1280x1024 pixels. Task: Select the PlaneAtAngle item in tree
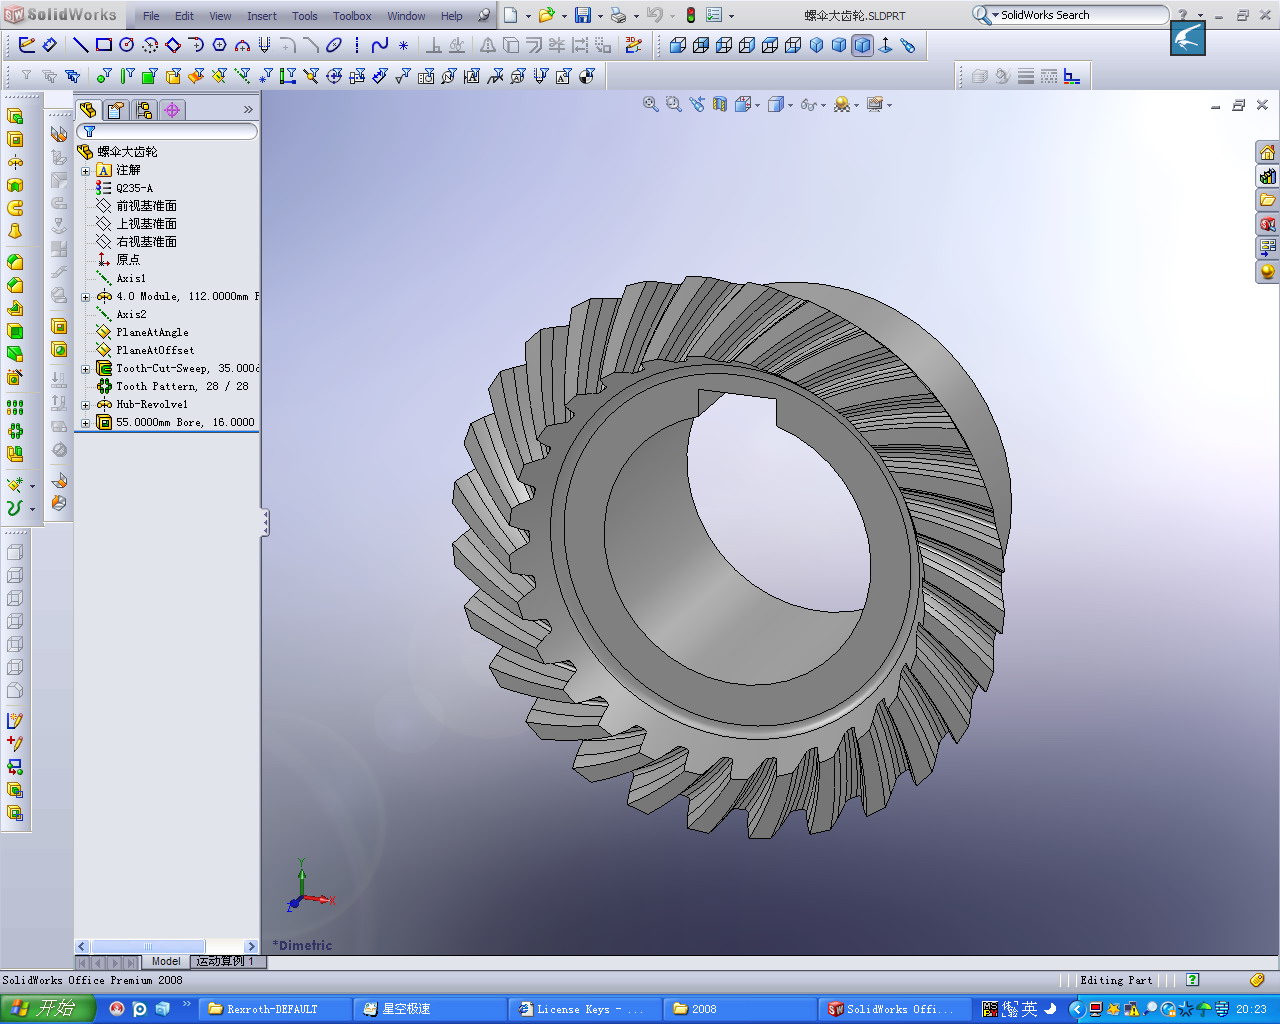[x=151, y=331]
